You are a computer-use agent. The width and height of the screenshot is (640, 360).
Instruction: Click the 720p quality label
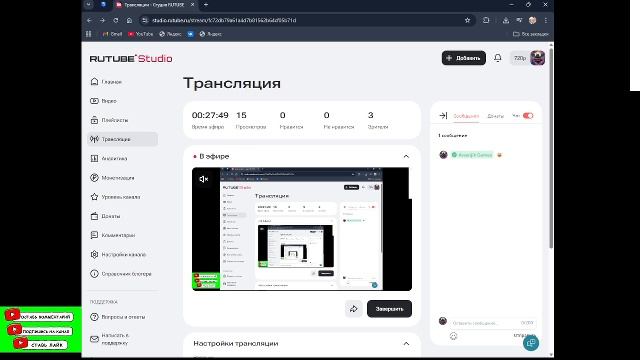(520, 58)
